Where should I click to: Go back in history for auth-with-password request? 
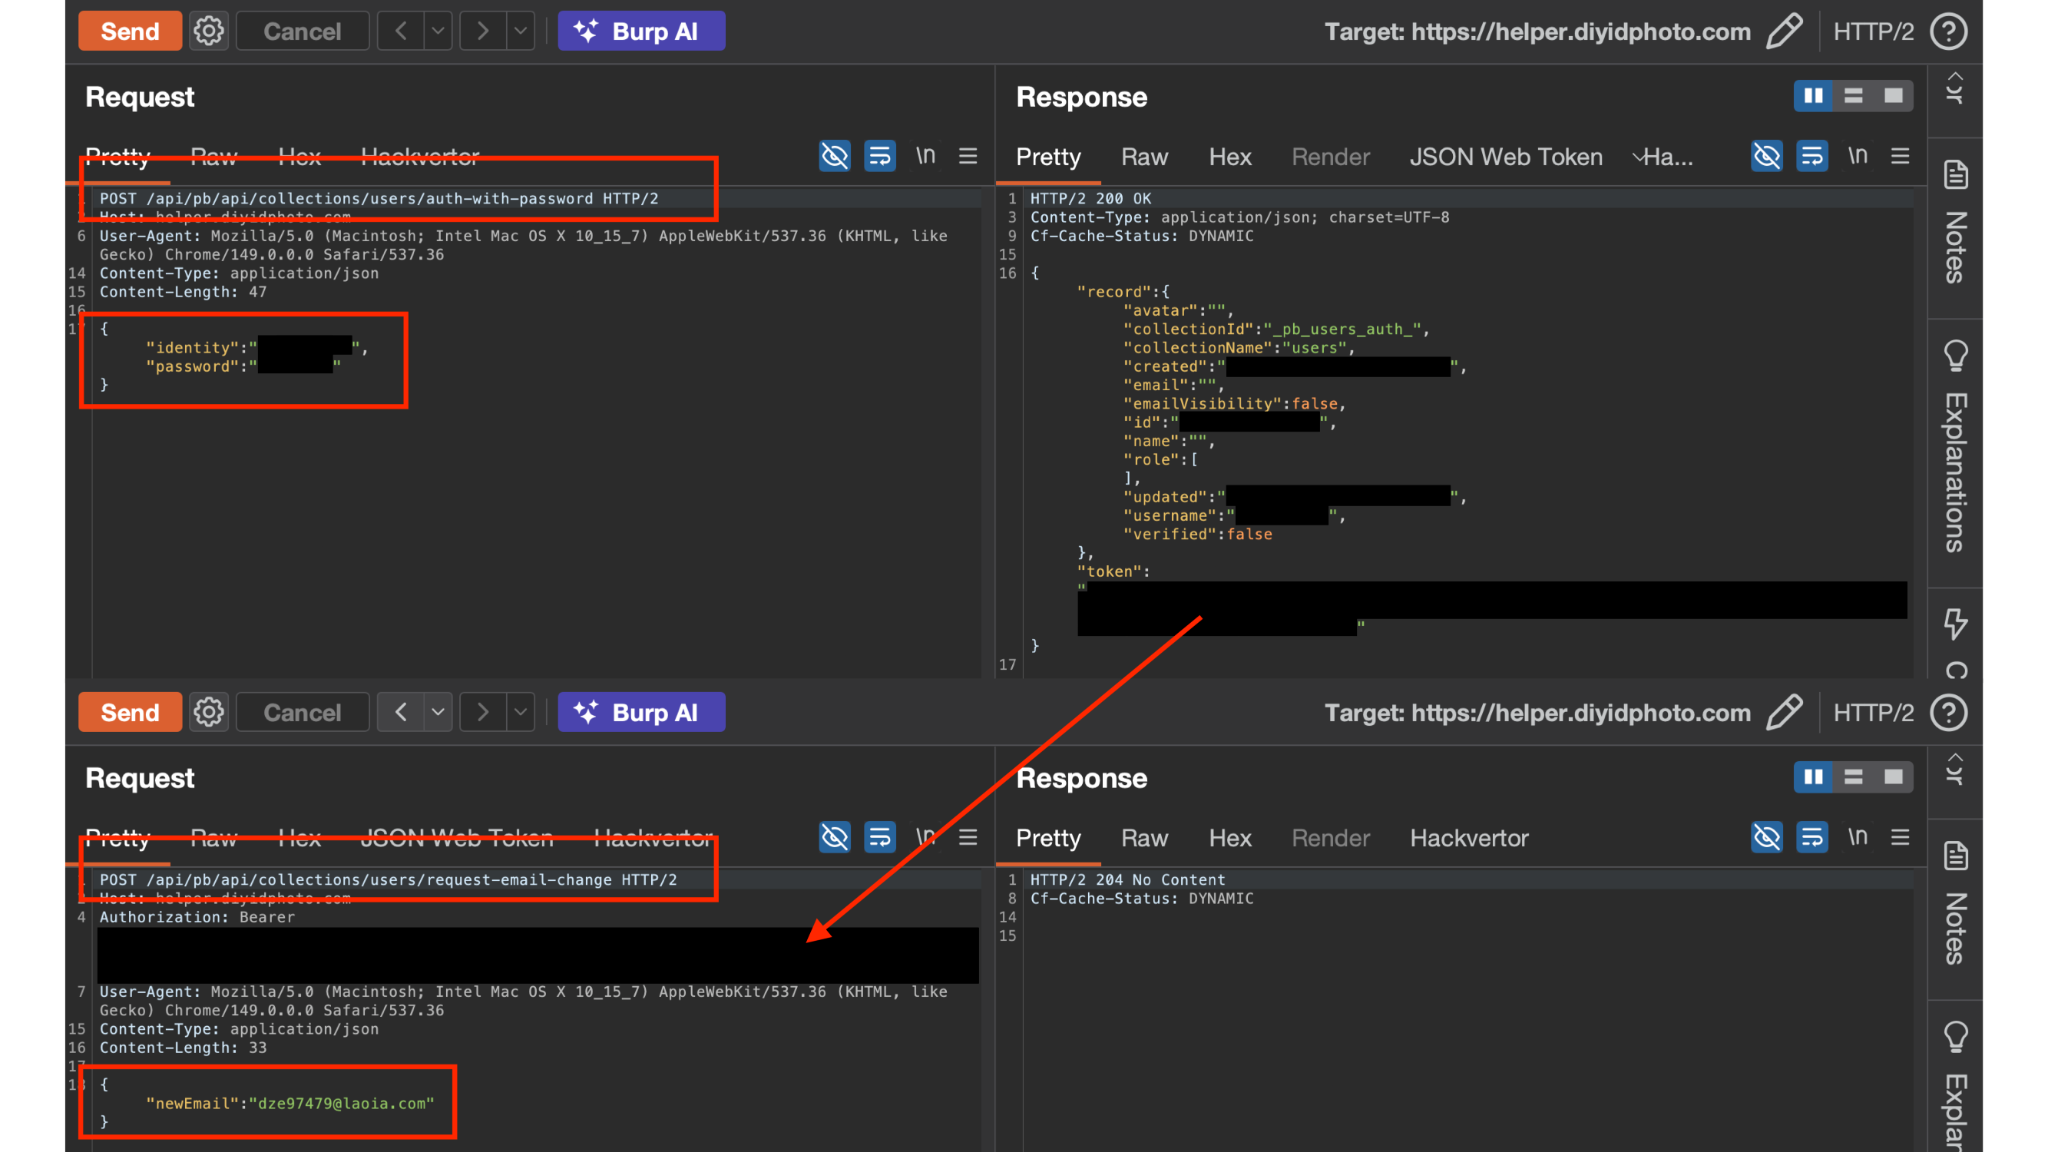(401, 31)
